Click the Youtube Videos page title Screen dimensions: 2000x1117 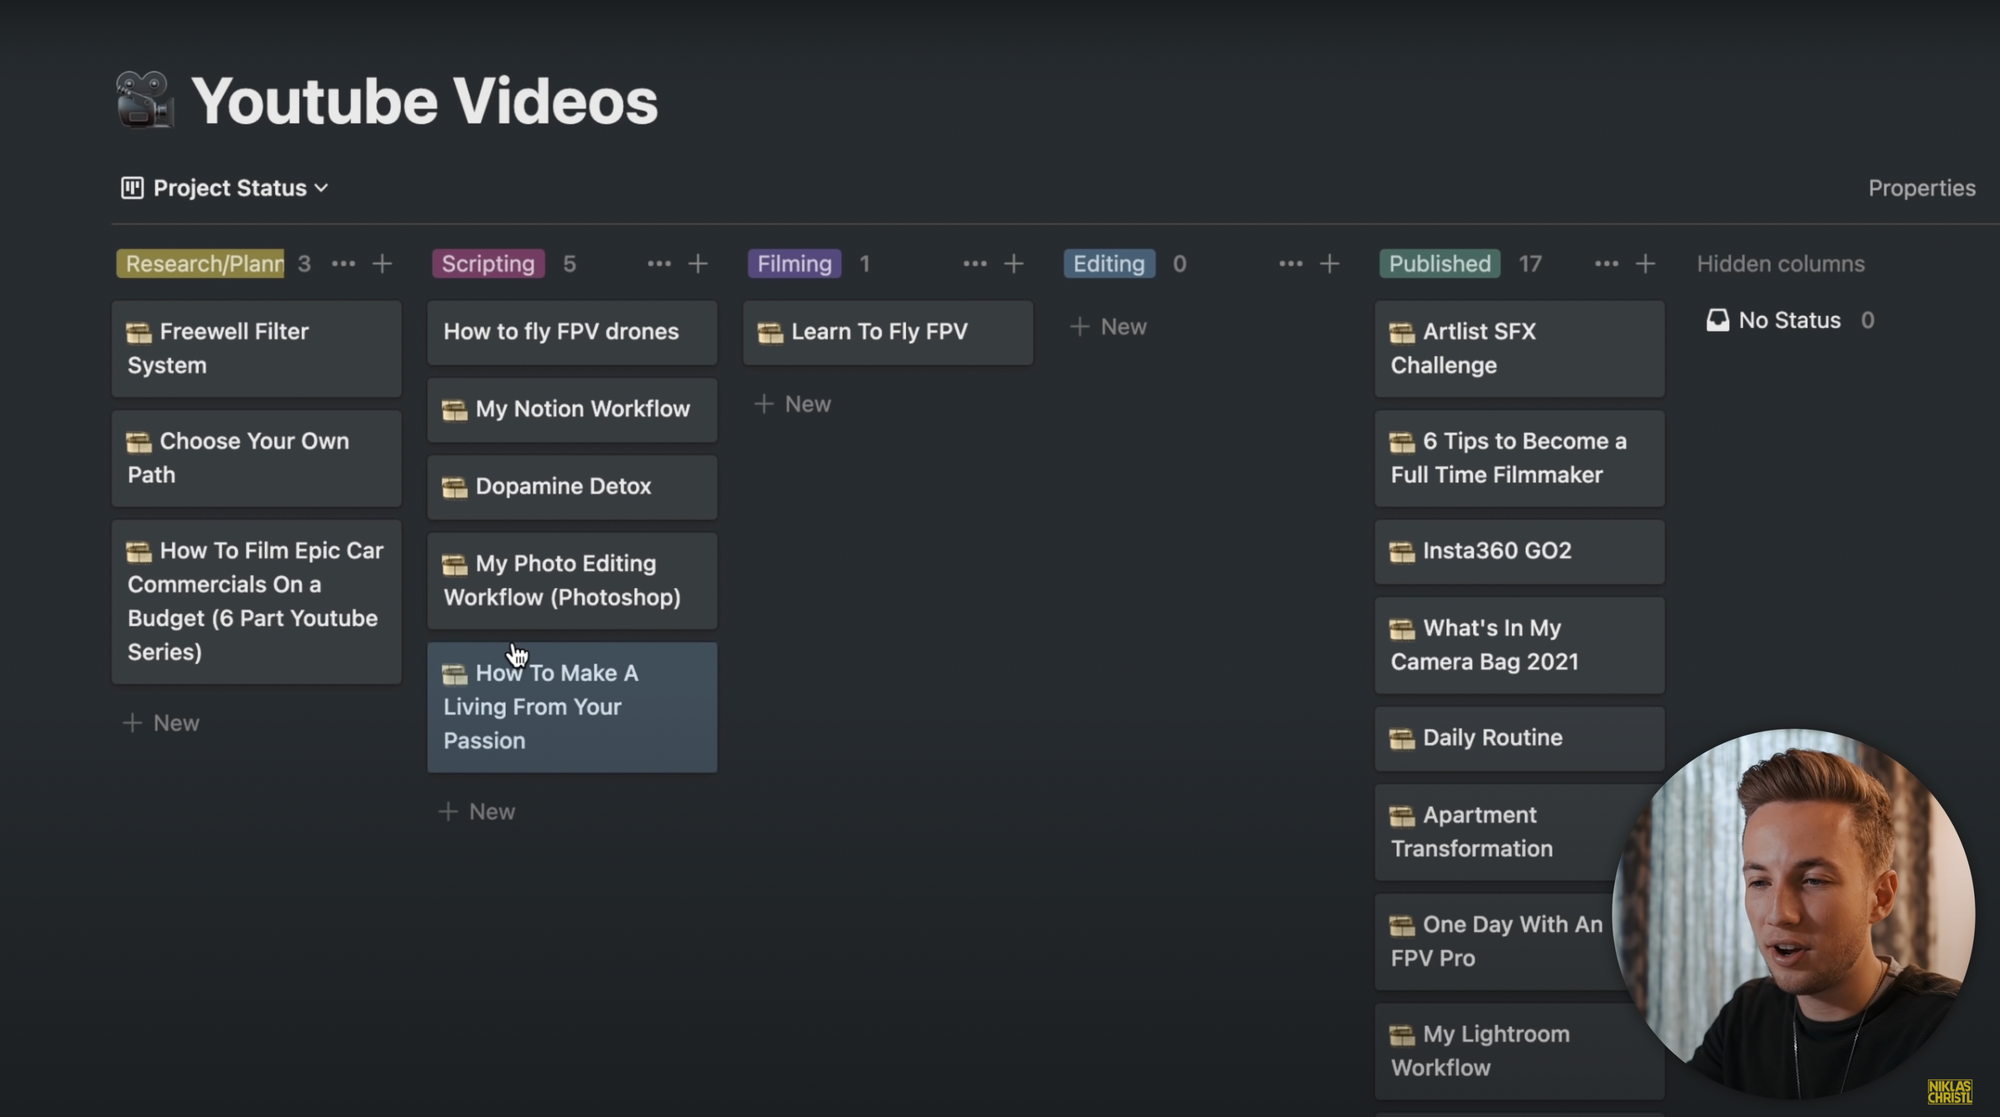click(425, 102)
